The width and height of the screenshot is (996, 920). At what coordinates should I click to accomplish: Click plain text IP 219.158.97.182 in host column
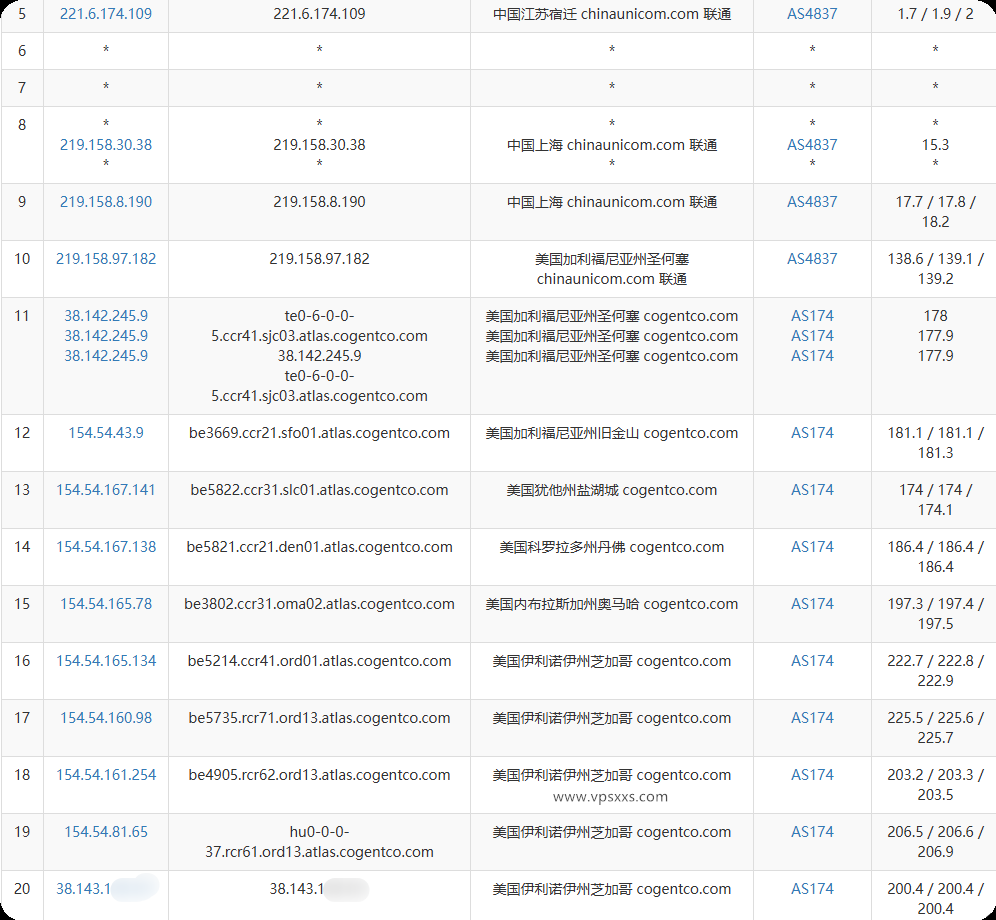[x=320, y=259]
